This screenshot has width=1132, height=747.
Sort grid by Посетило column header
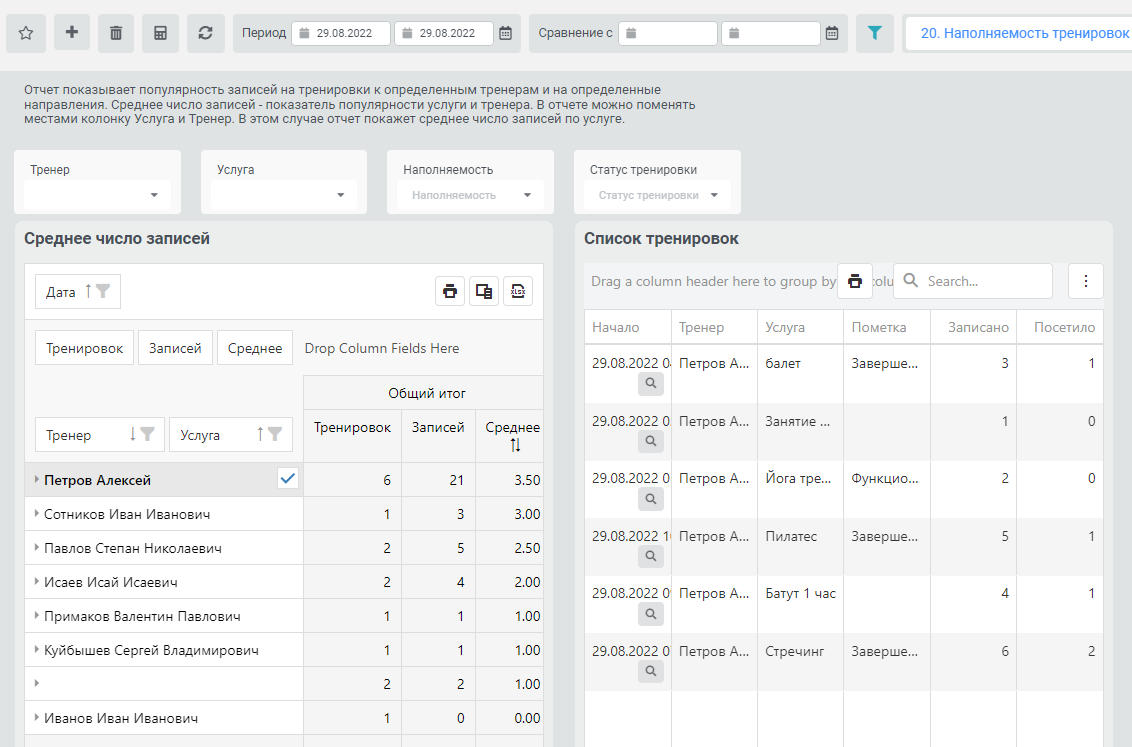coord(1060,327)
